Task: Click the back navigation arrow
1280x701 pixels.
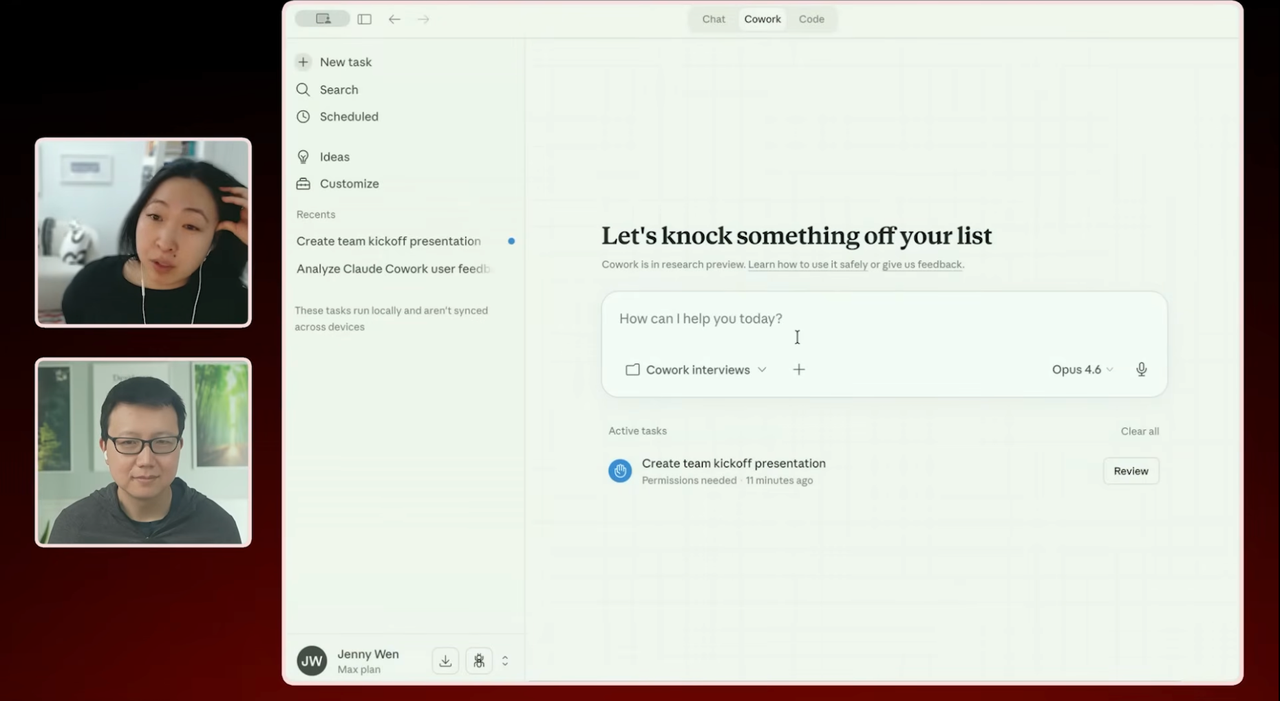Action: [x=394, y=19]
